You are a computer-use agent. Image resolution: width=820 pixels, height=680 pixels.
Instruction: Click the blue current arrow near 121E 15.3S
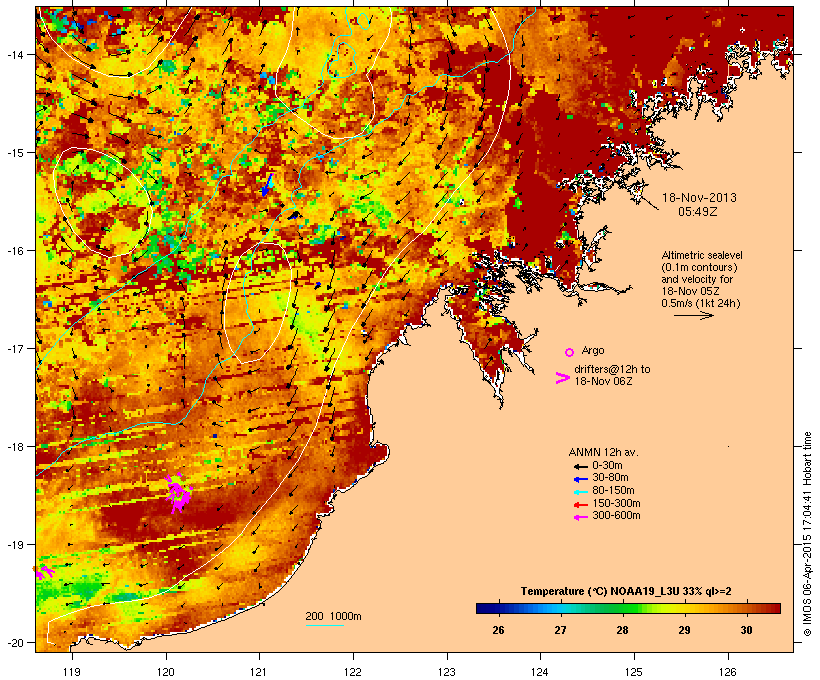(267, 185)
